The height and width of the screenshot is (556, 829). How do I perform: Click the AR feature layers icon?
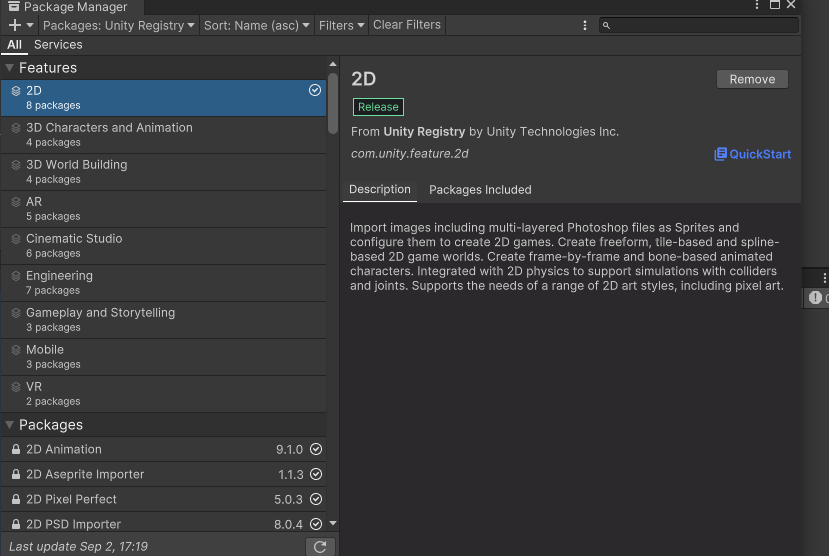pyautogui.click(x=16, y=202)
